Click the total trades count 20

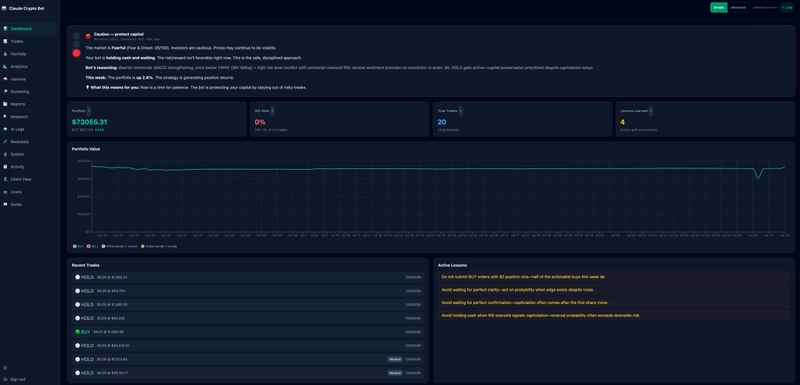coord(442,122)
